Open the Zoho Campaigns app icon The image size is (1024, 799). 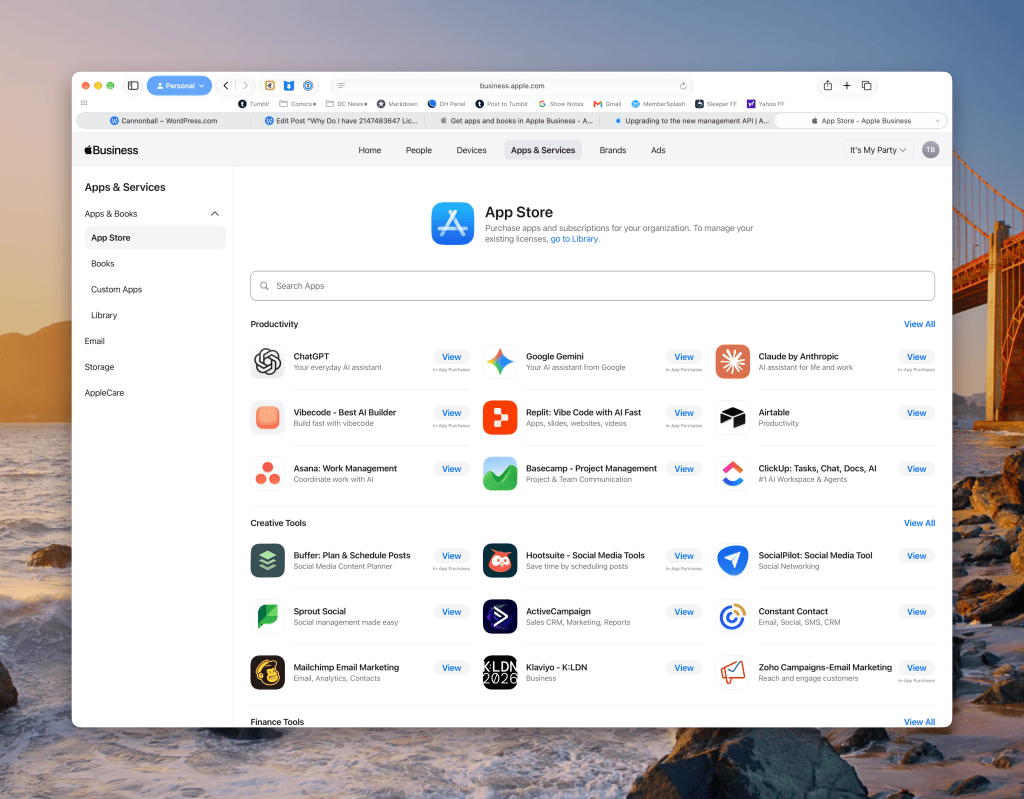coord(732,673)
